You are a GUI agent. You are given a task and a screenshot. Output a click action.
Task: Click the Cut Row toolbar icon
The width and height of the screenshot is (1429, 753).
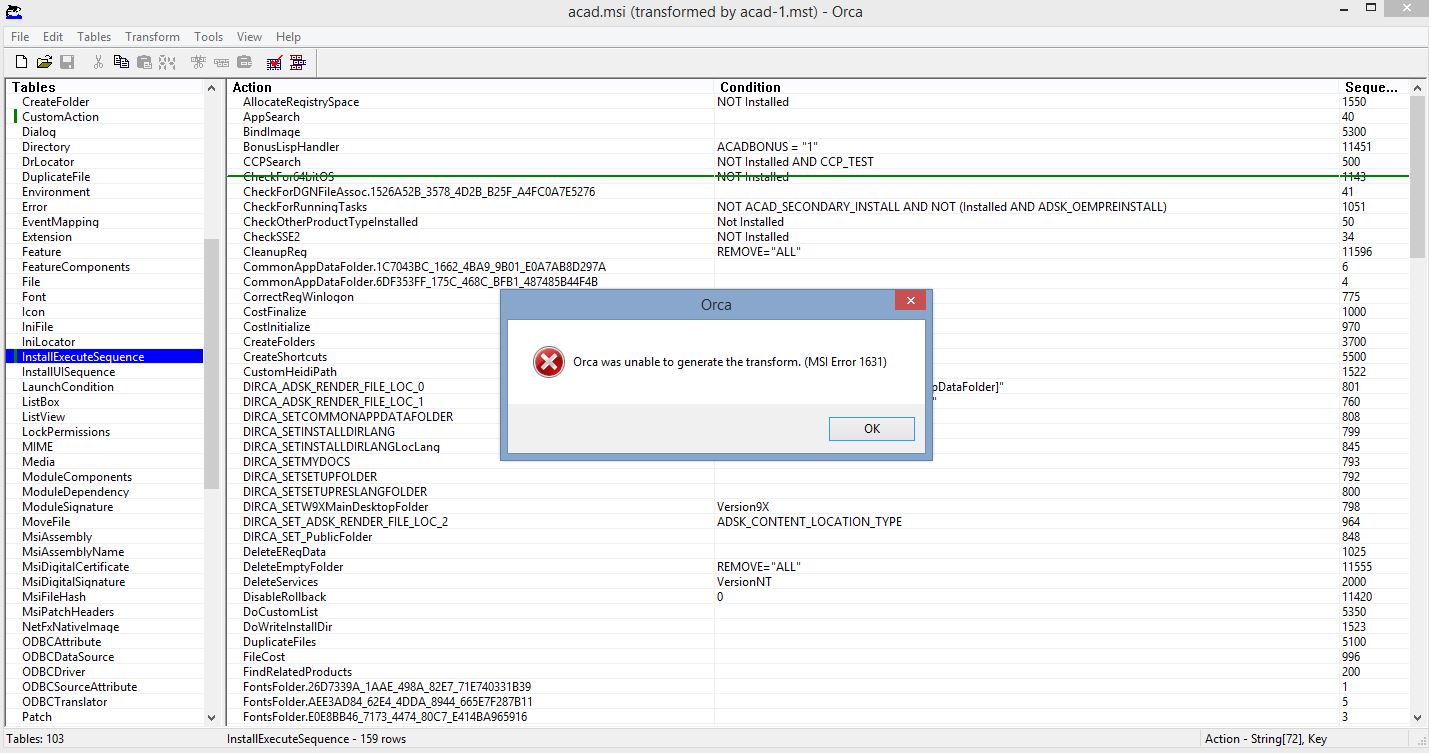pos(198,62)
